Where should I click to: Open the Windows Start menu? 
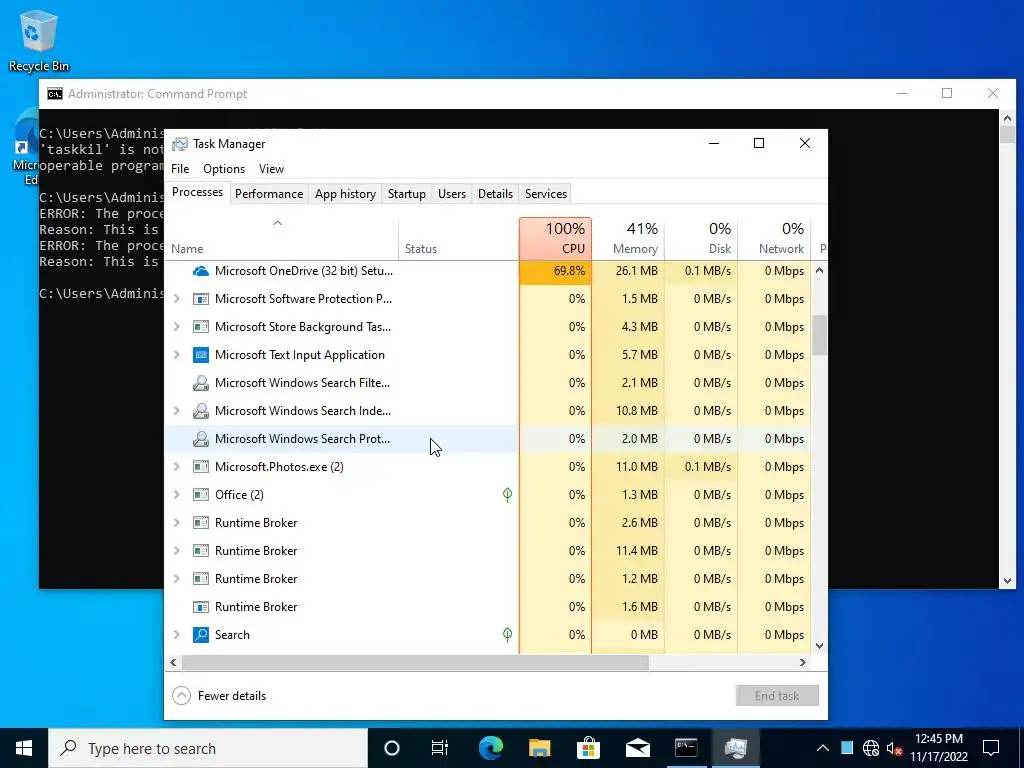24,748
